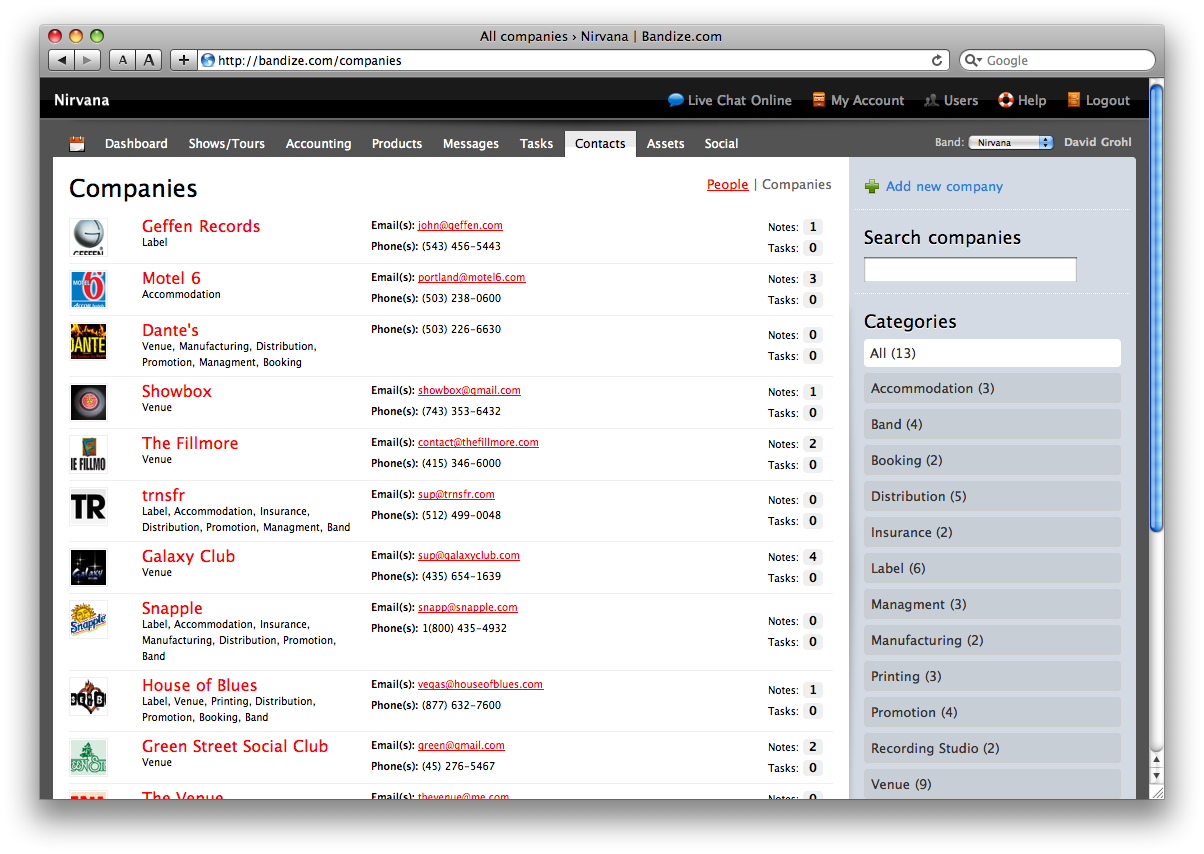The width and height of the screenshot is (1204, 854).
Task: Open the Geffen Records company name link
Action: click(x=201, y=226)
